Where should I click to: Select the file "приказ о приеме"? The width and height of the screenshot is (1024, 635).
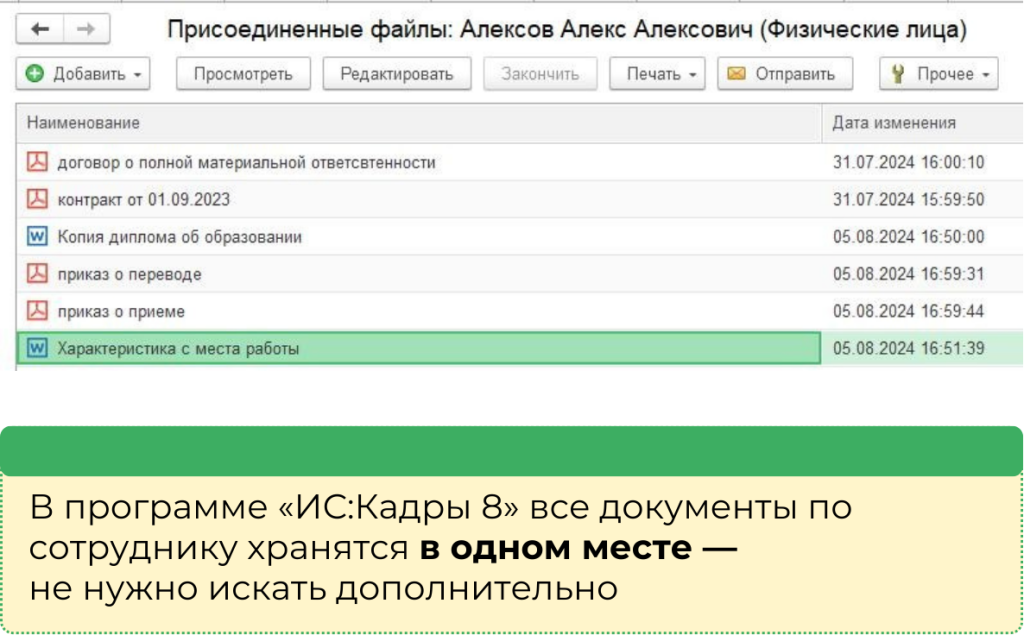point(120,311)
